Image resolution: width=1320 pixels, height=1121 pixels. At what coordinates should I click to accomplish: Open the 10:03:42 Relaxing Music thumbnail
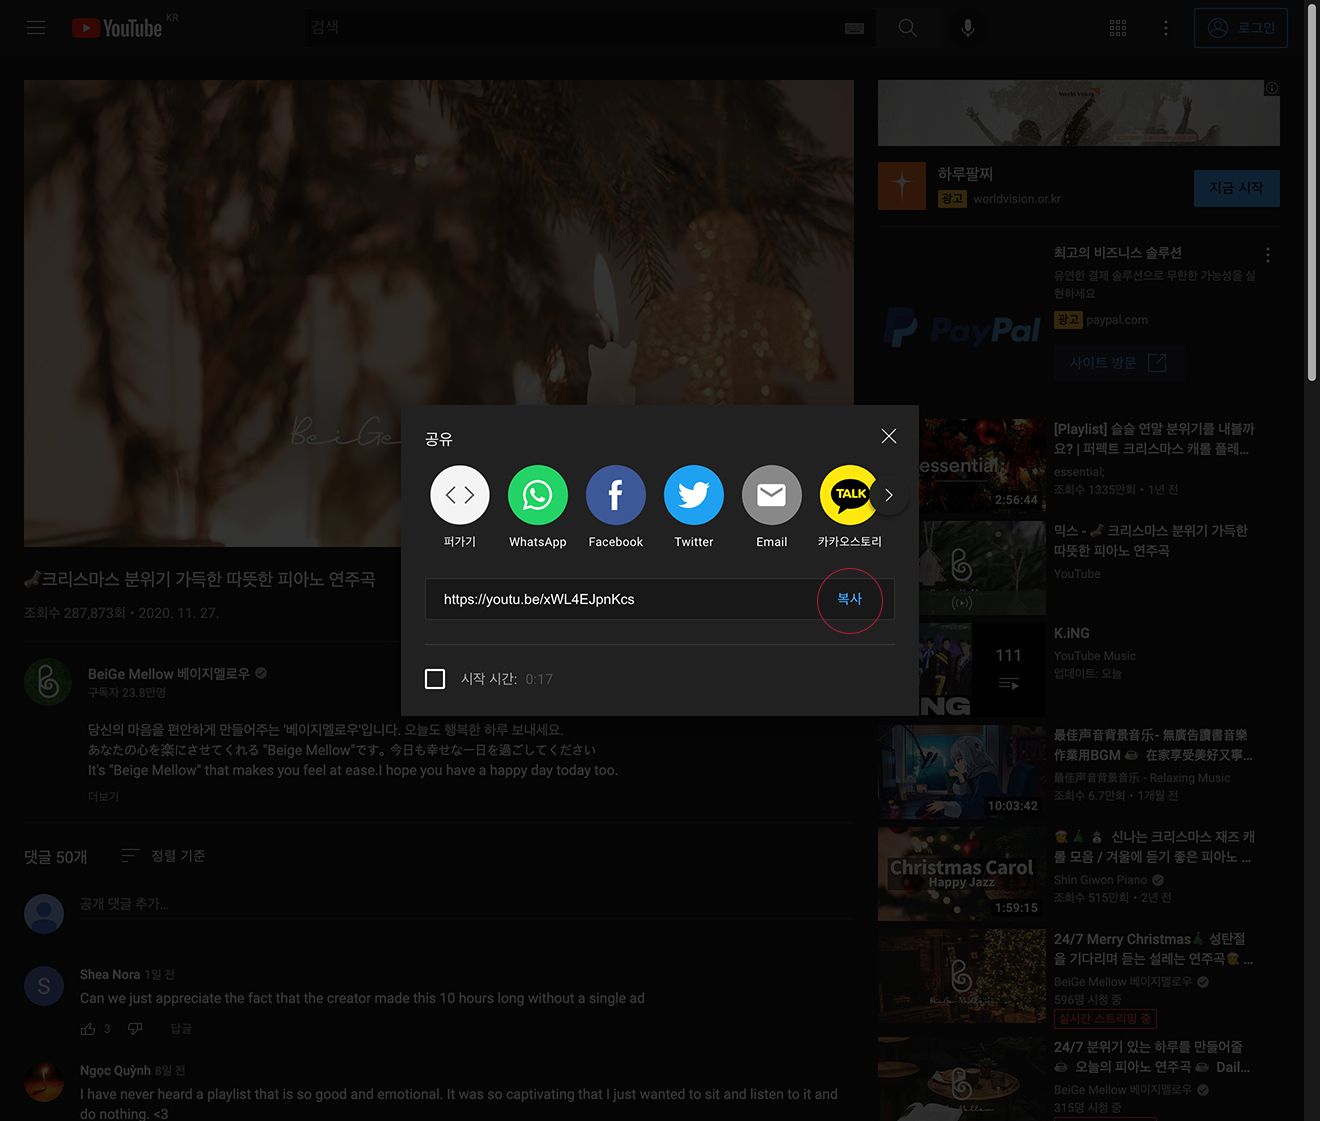962,772
